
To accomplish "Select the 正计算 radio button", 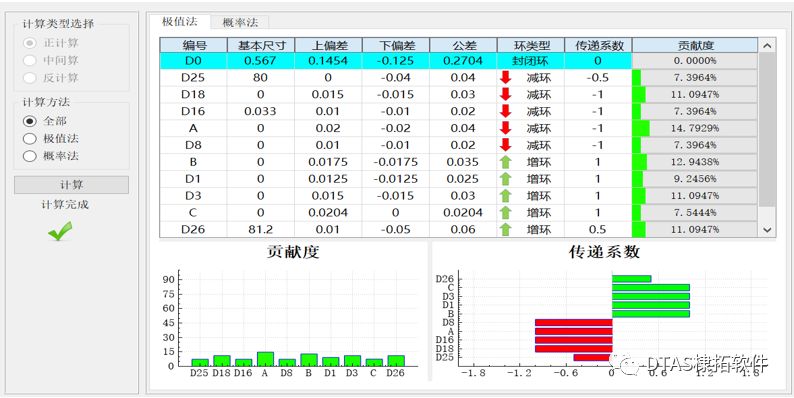I will point(30,43).
